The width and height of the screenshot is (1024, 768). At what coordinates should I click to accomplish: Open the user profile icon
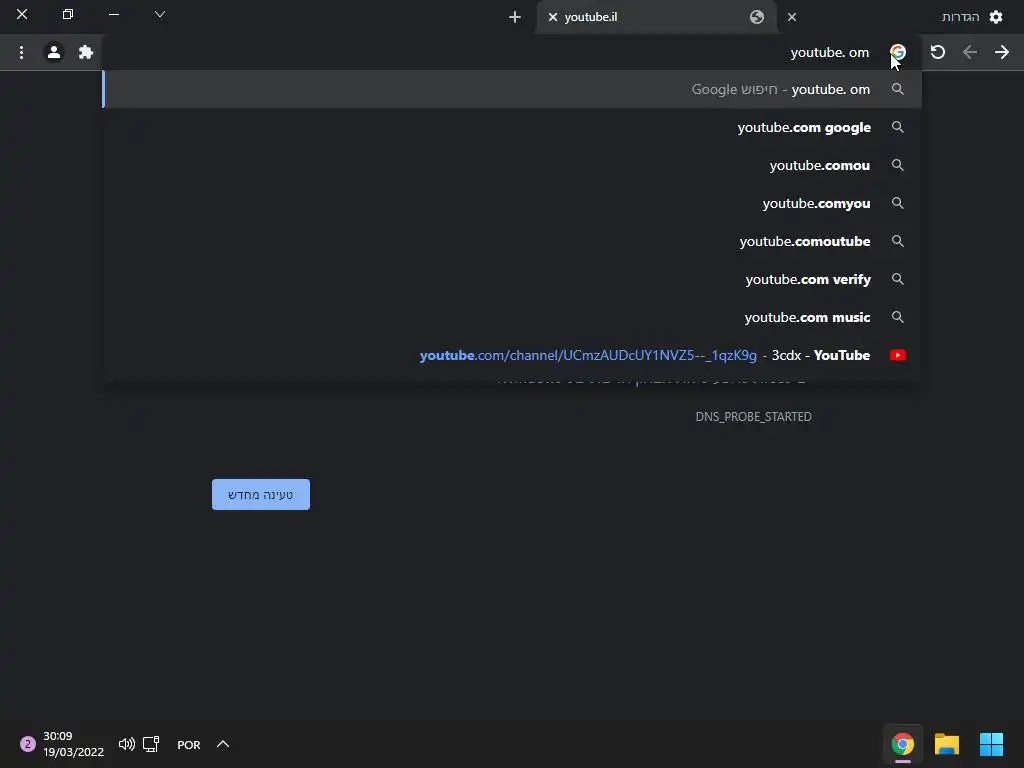[x=54, y=52]
